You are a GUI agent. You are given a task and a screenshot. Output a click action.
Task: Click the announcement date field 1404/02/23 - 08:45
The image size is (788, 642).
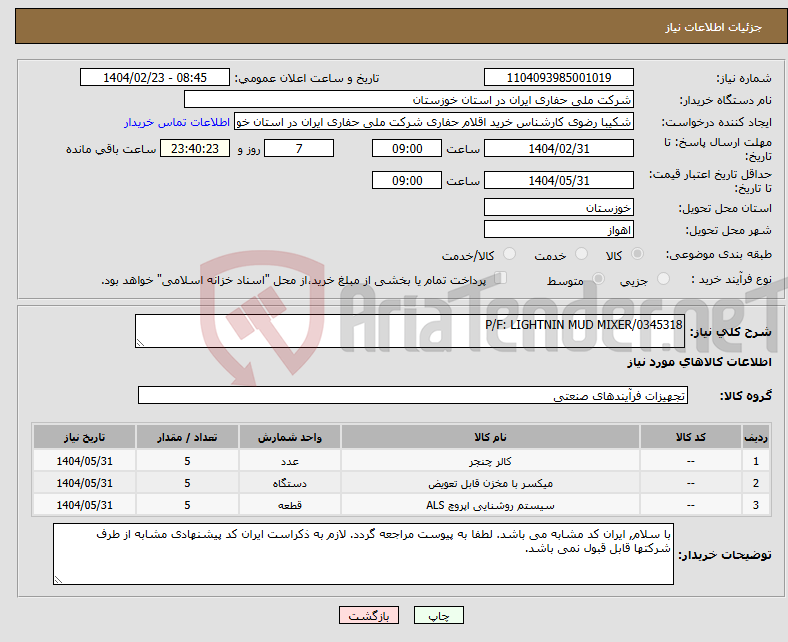(155, 77)
